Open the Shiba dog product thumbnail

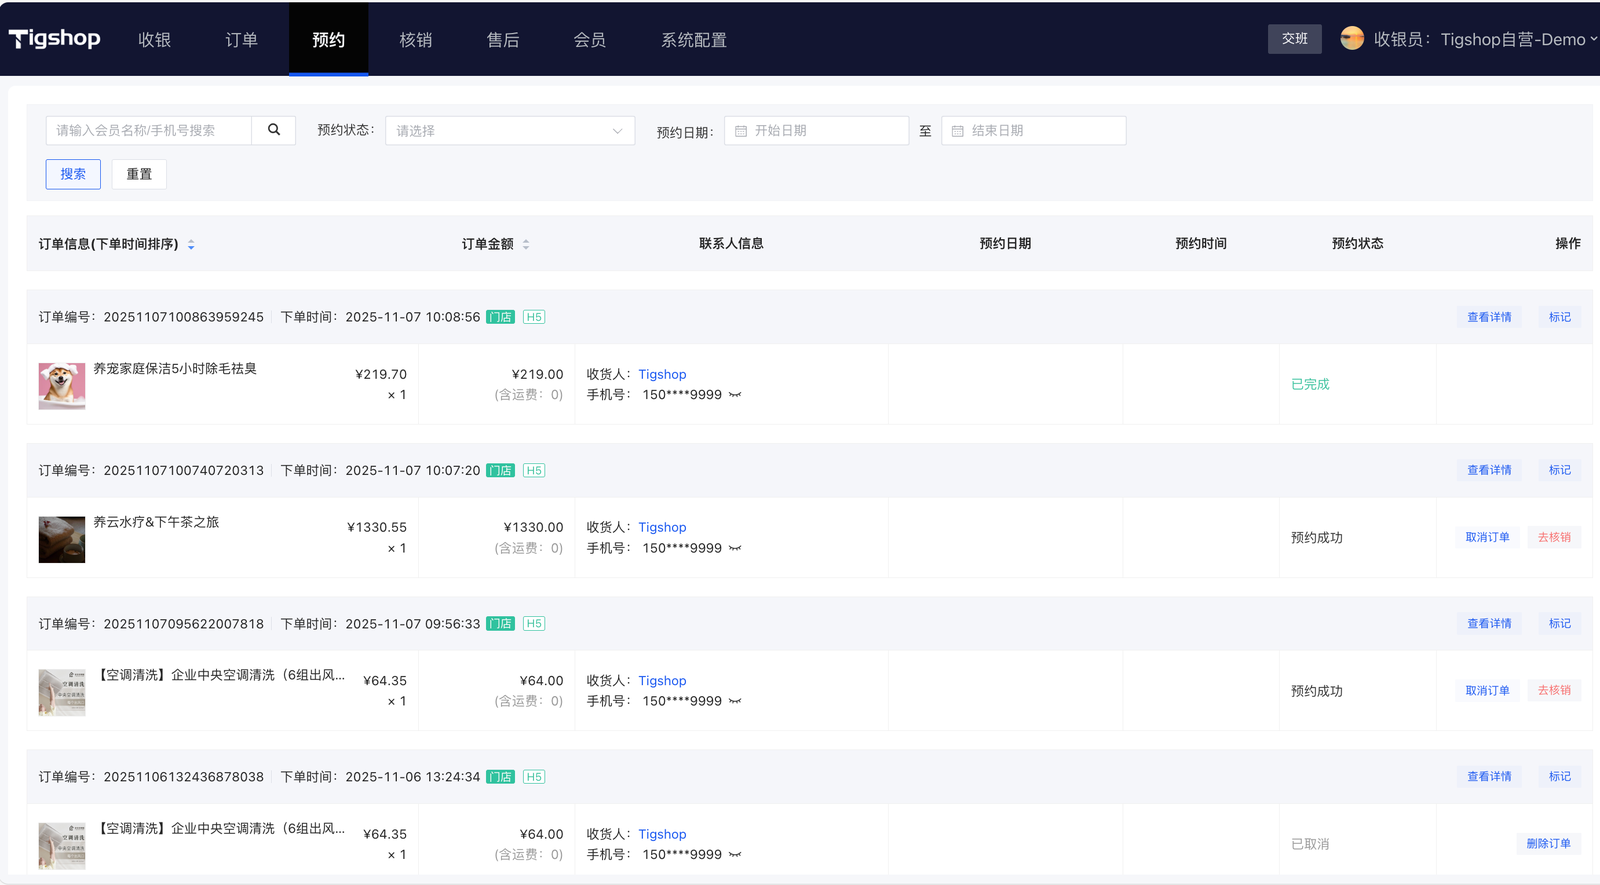(62, 386)
